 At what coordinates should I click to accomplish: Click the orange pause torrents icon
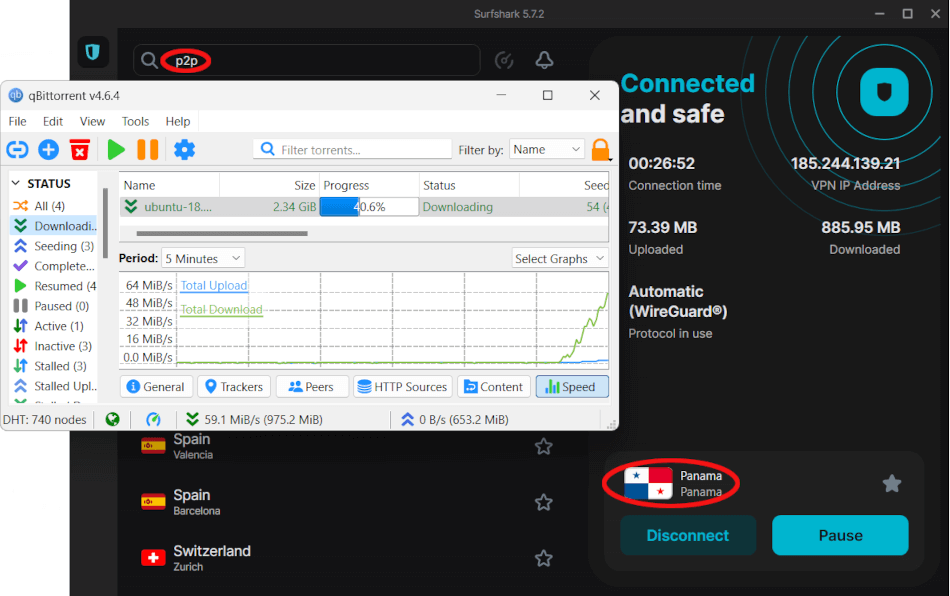(147, 149)
